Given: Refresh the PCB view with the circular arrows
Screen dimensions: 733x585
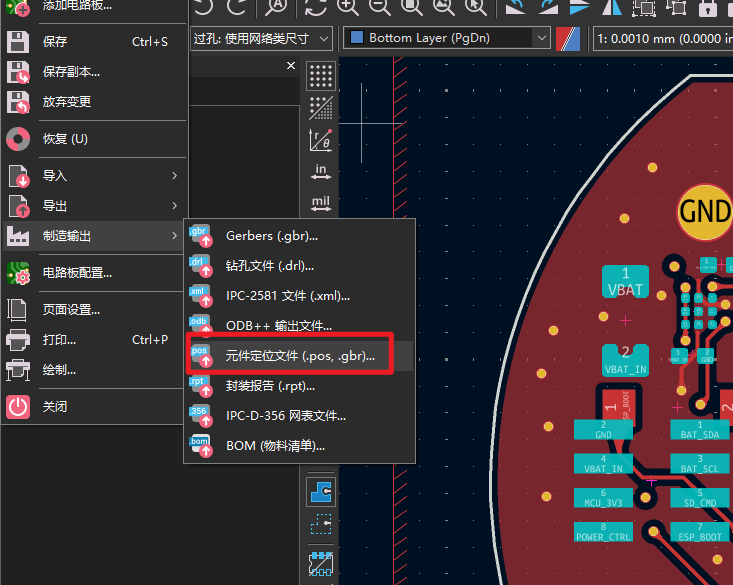Looking at the screenshot, I should [x=316, y=7].
